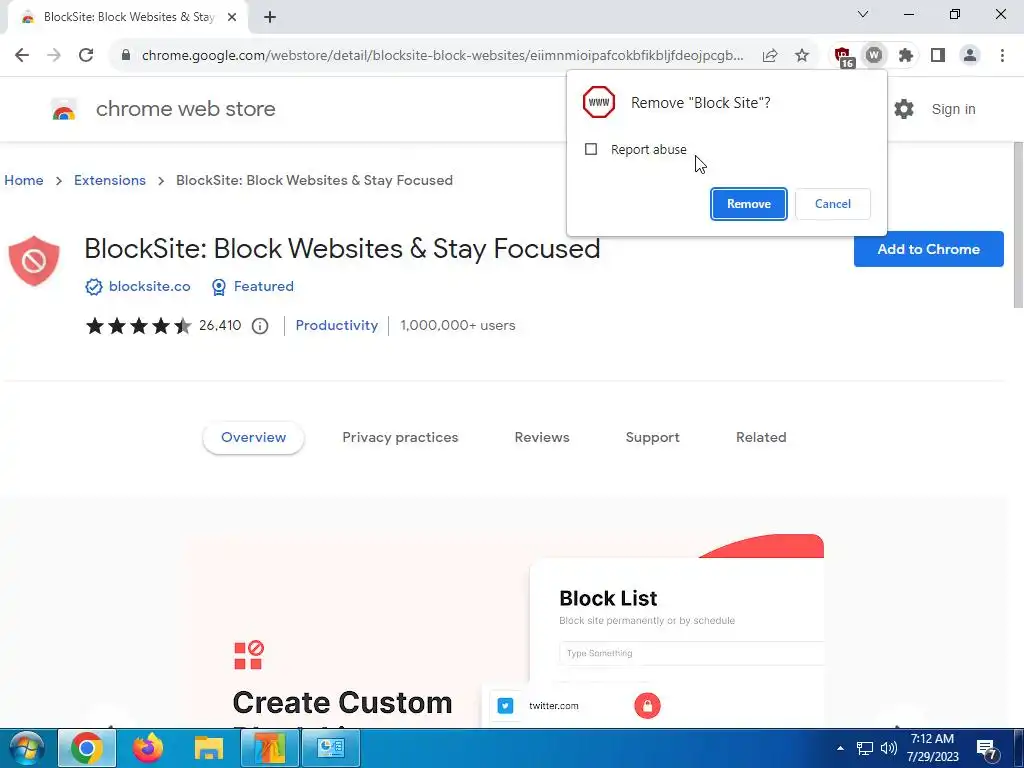Screen dimensions: 1024x768
Task: Open the Chrome profile avatar
Action: click(970, 56)
